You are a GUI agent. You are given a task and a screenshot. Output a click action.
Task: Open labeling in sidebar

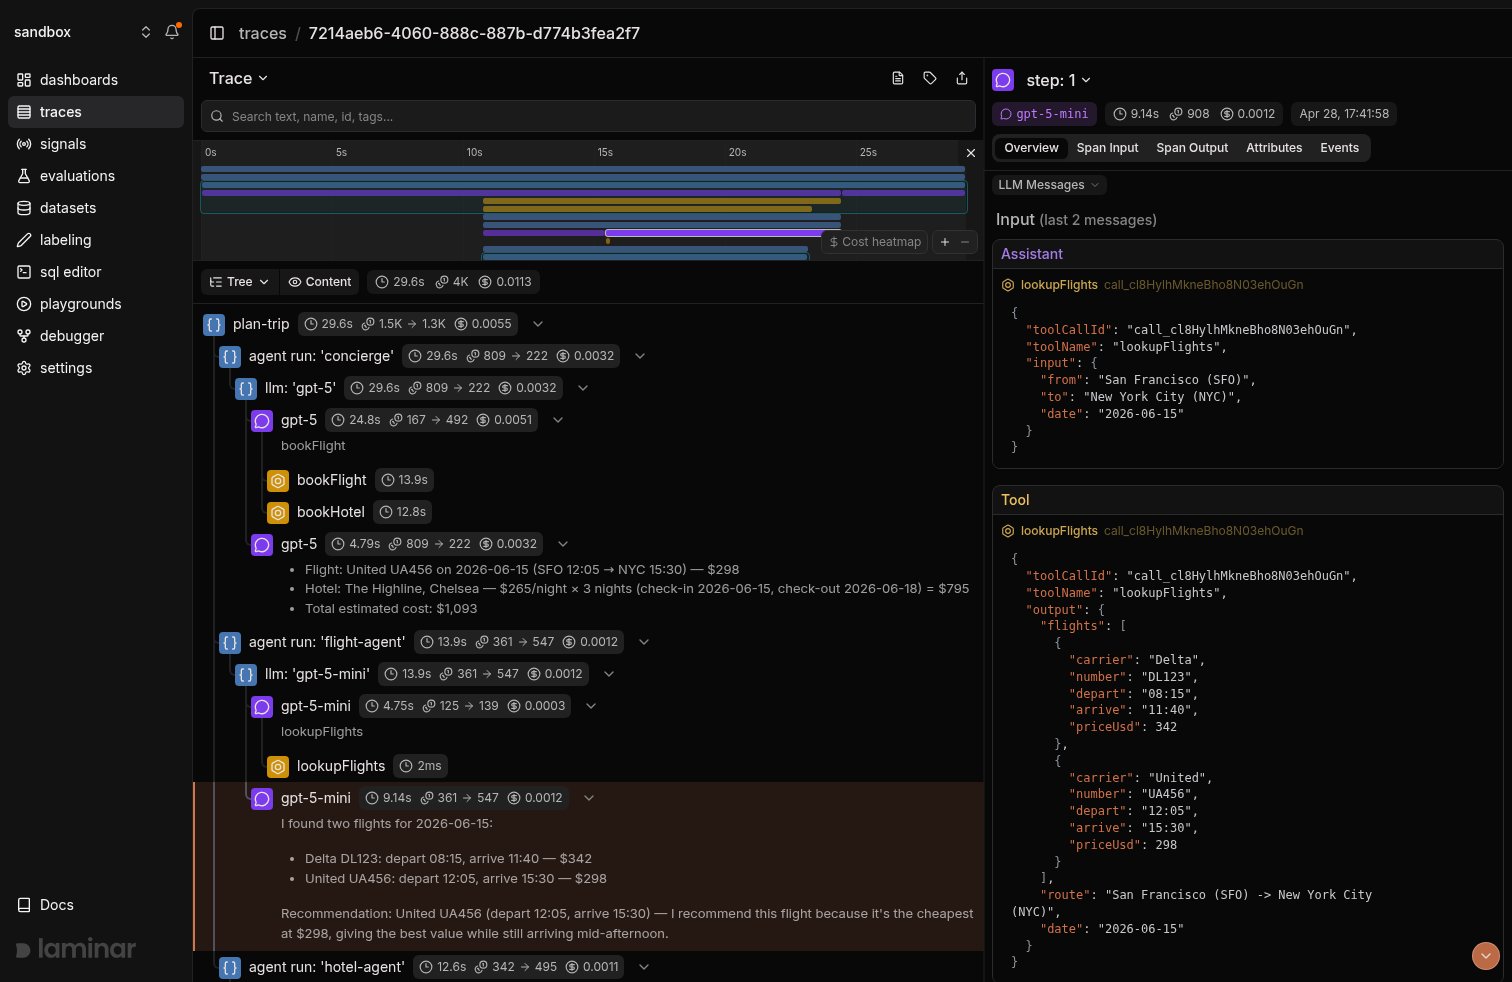[96, 240]
